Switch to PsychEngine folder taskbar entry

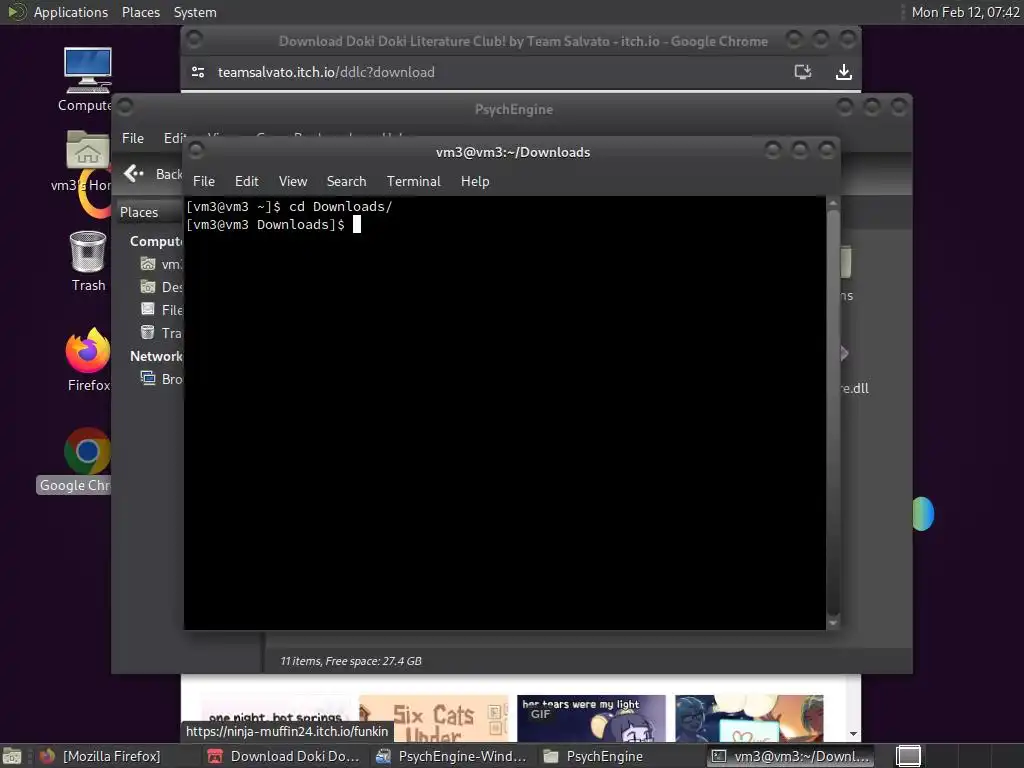pos(619,756)
